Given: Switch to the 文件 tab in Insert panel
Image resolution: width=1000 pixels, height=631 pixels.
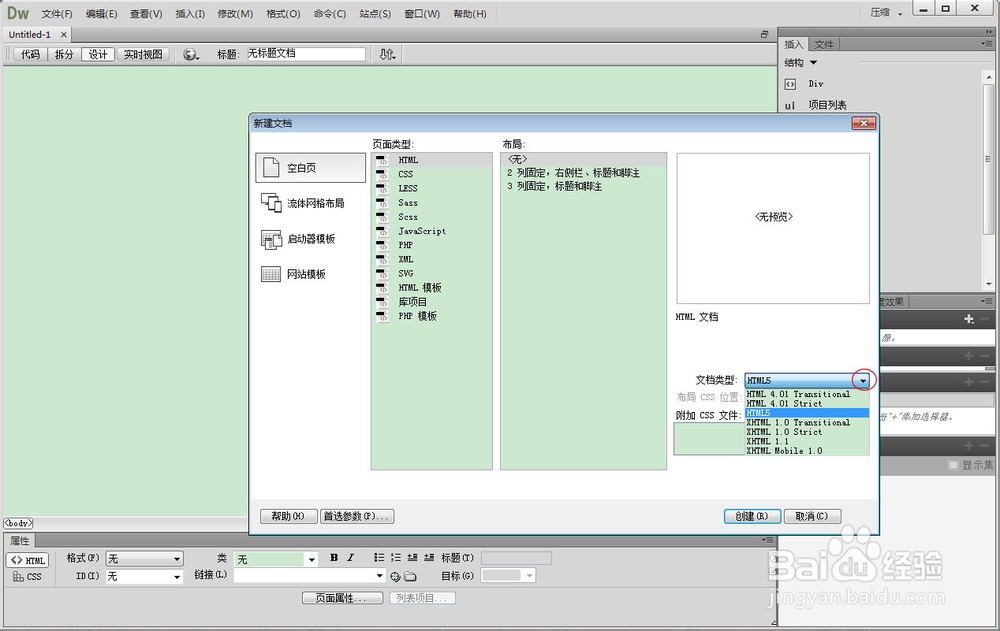Looking at the screenshot, I should (823, 44).
